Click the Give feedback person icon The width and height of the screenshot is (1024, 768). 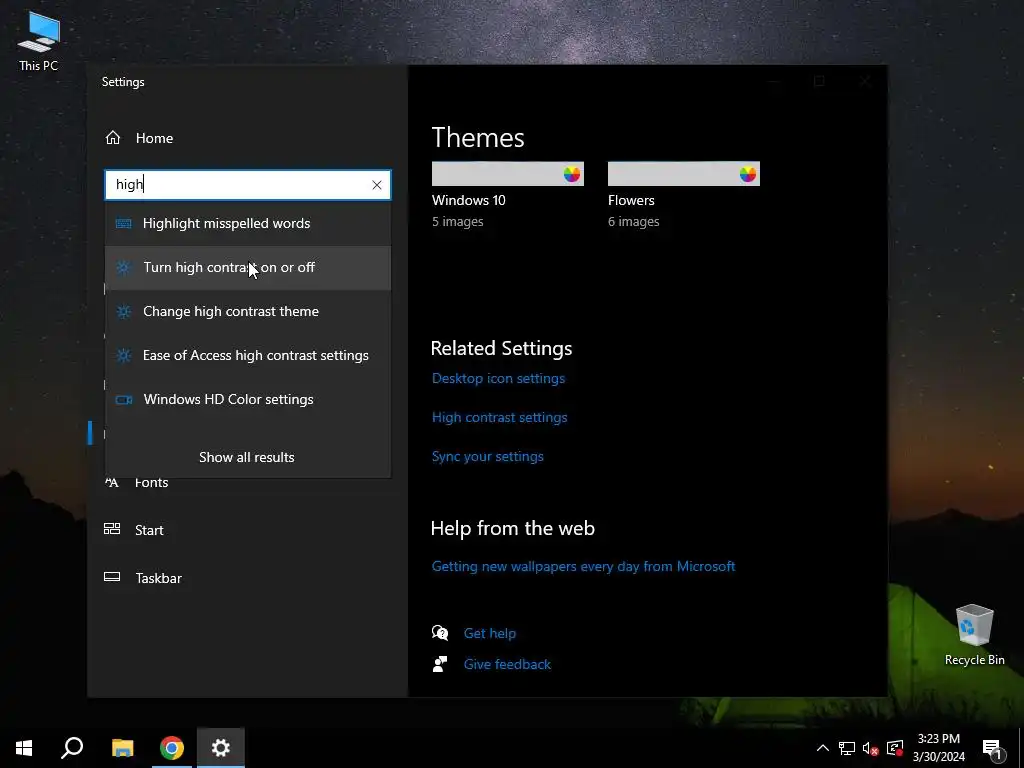coord(440,664)
